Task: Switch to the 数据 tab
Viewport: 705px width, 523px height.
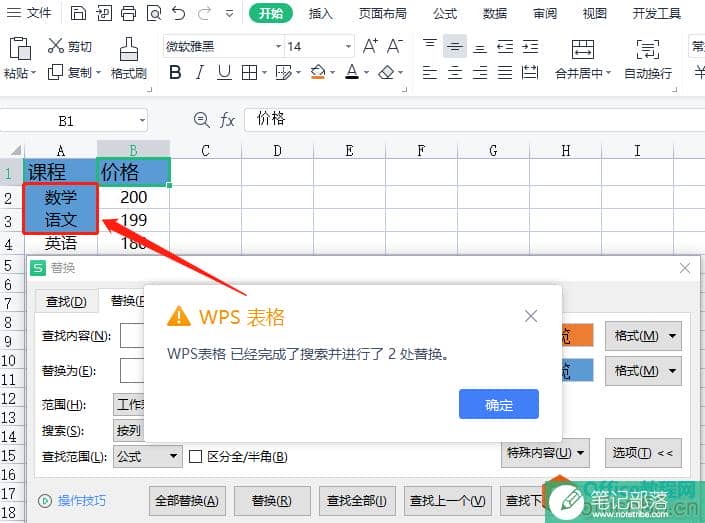Action: click(x=495, y=13)
